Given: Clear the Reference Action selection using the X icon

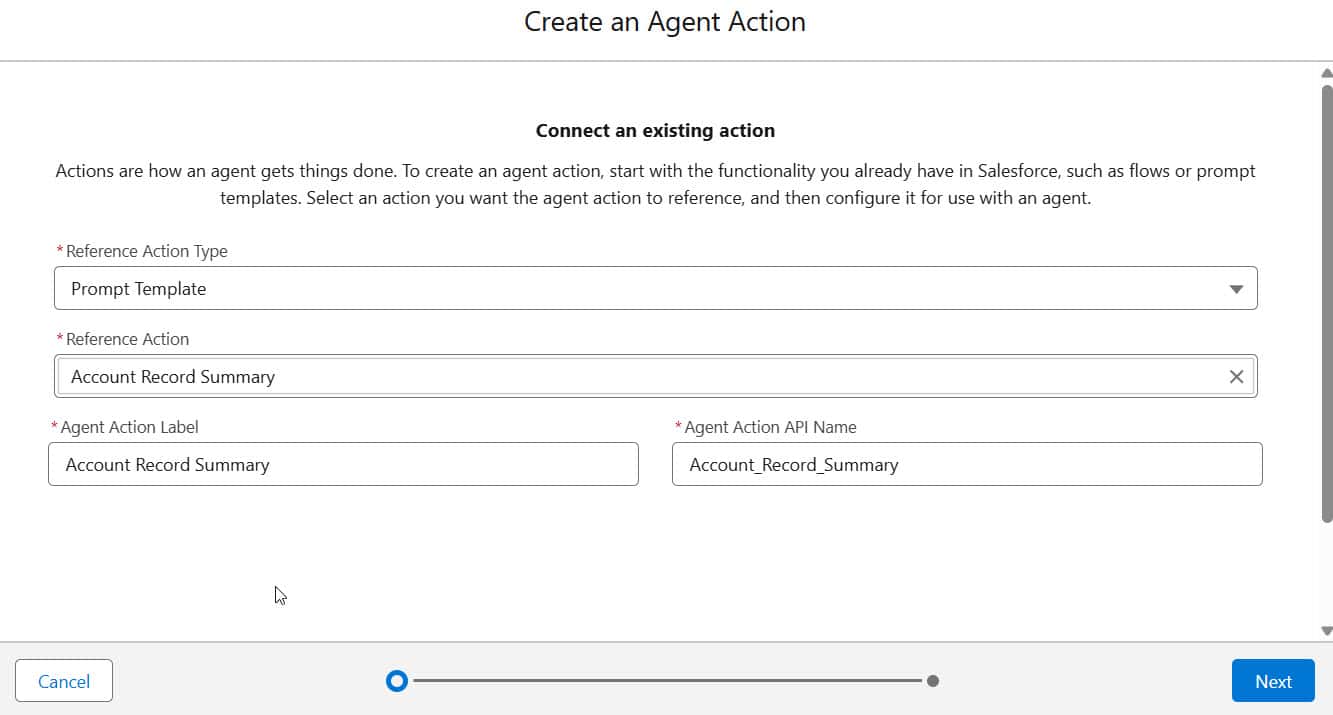Looking at the screenshot, I should 1237,376.
